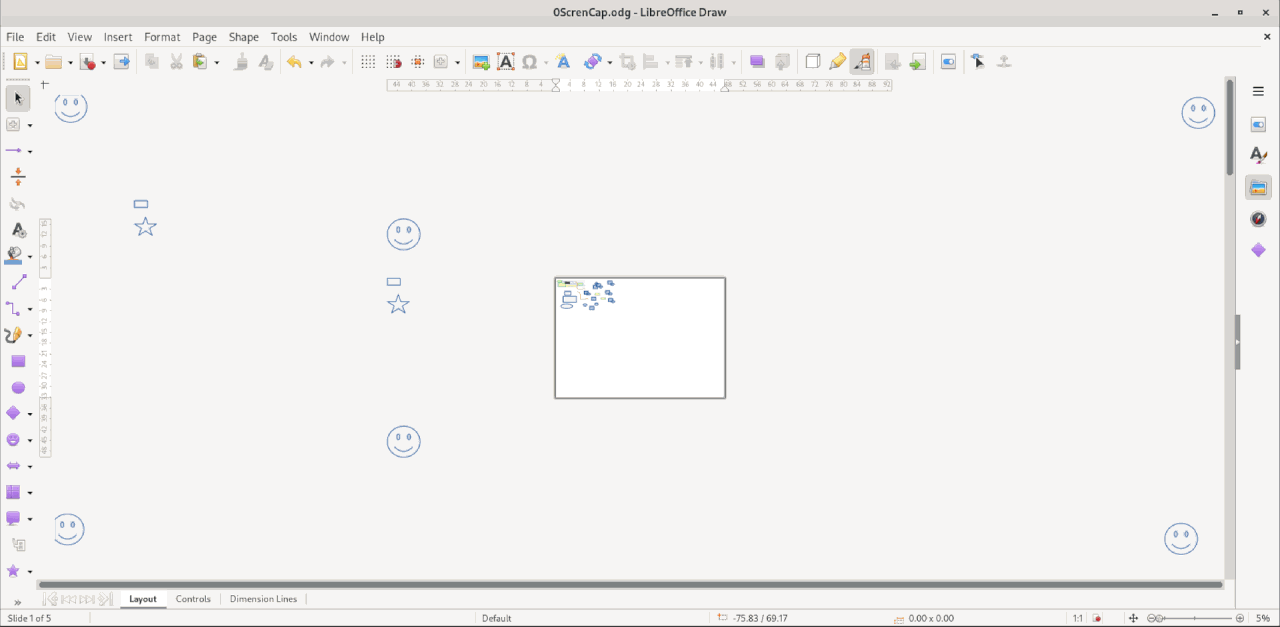Select the Ellipse tool
Image resolution: width=1280 pixels, height=627 pixels.
coord(17,387)
